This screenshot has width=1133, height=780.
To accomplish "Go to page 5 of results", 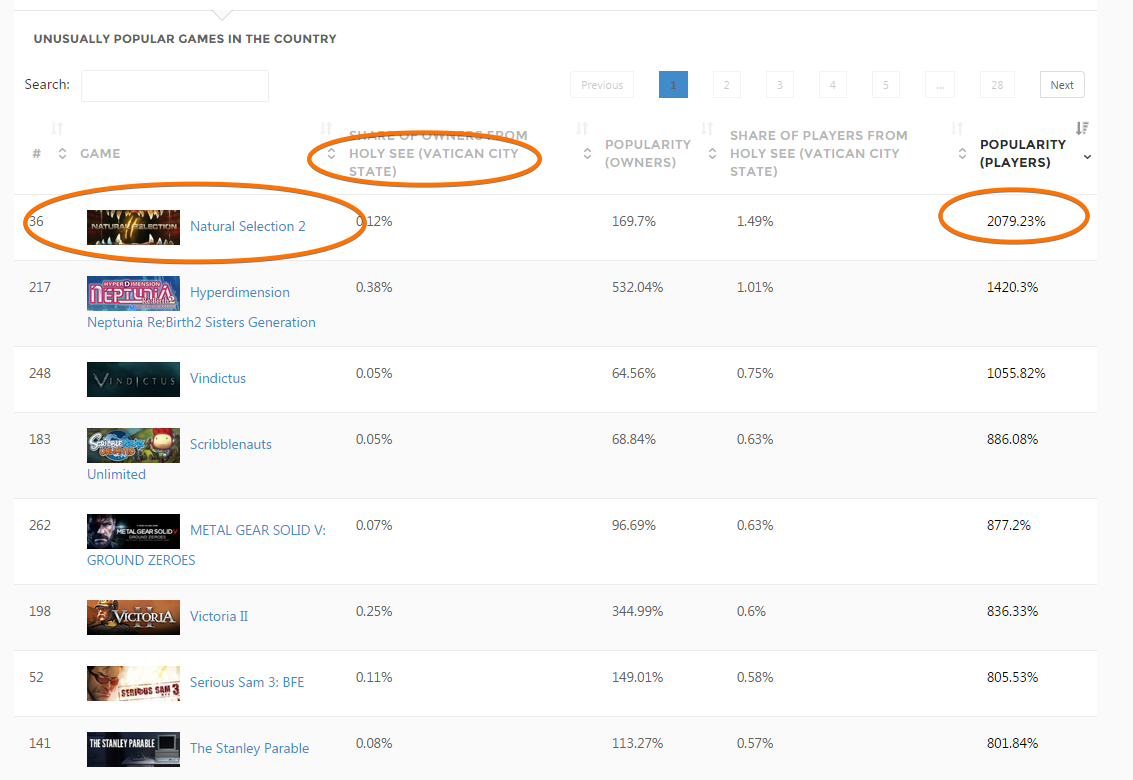I will tap(886, 85).
